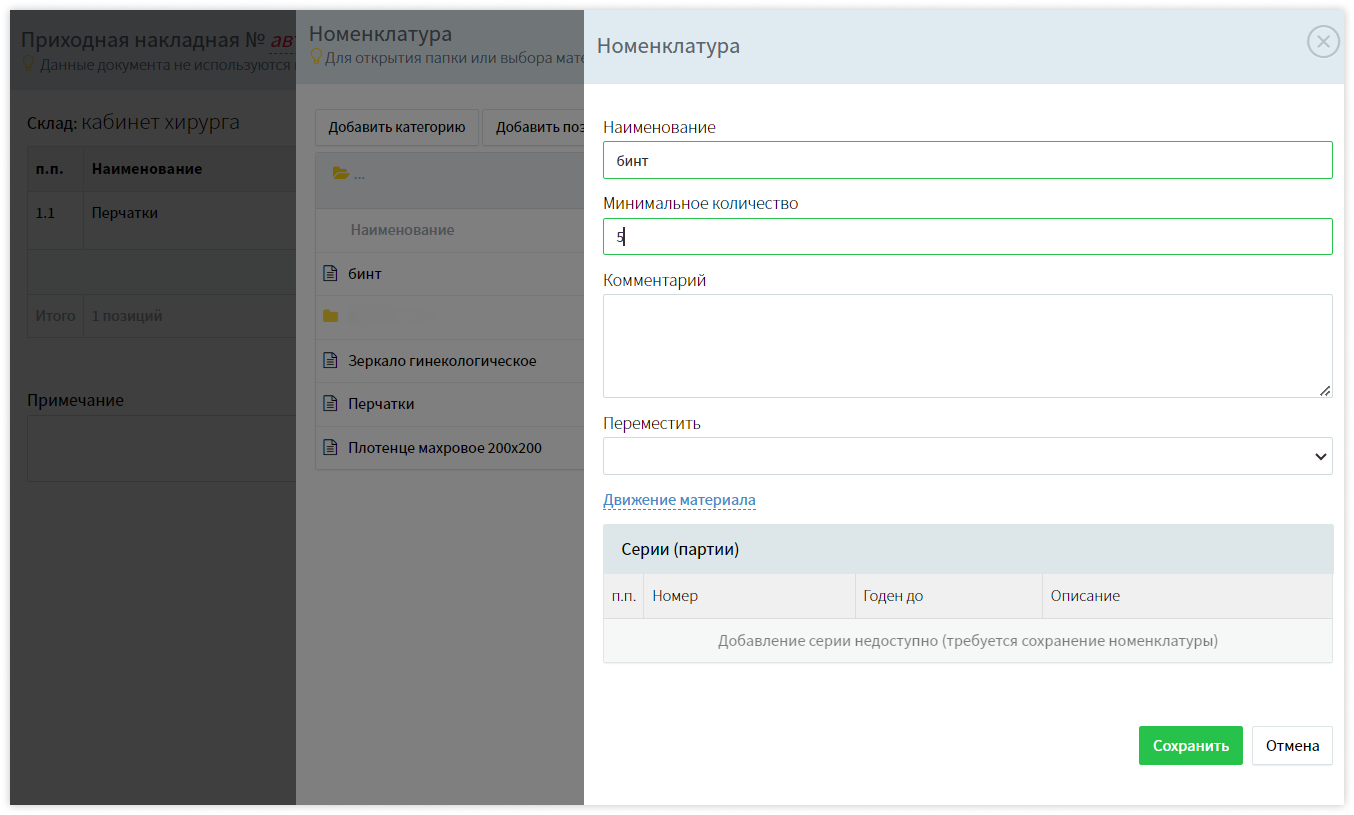Cancel editing with Отмена button
Image resolution: width=1354 pixels, height=815 pixels.
click(x=1292, y=746)
